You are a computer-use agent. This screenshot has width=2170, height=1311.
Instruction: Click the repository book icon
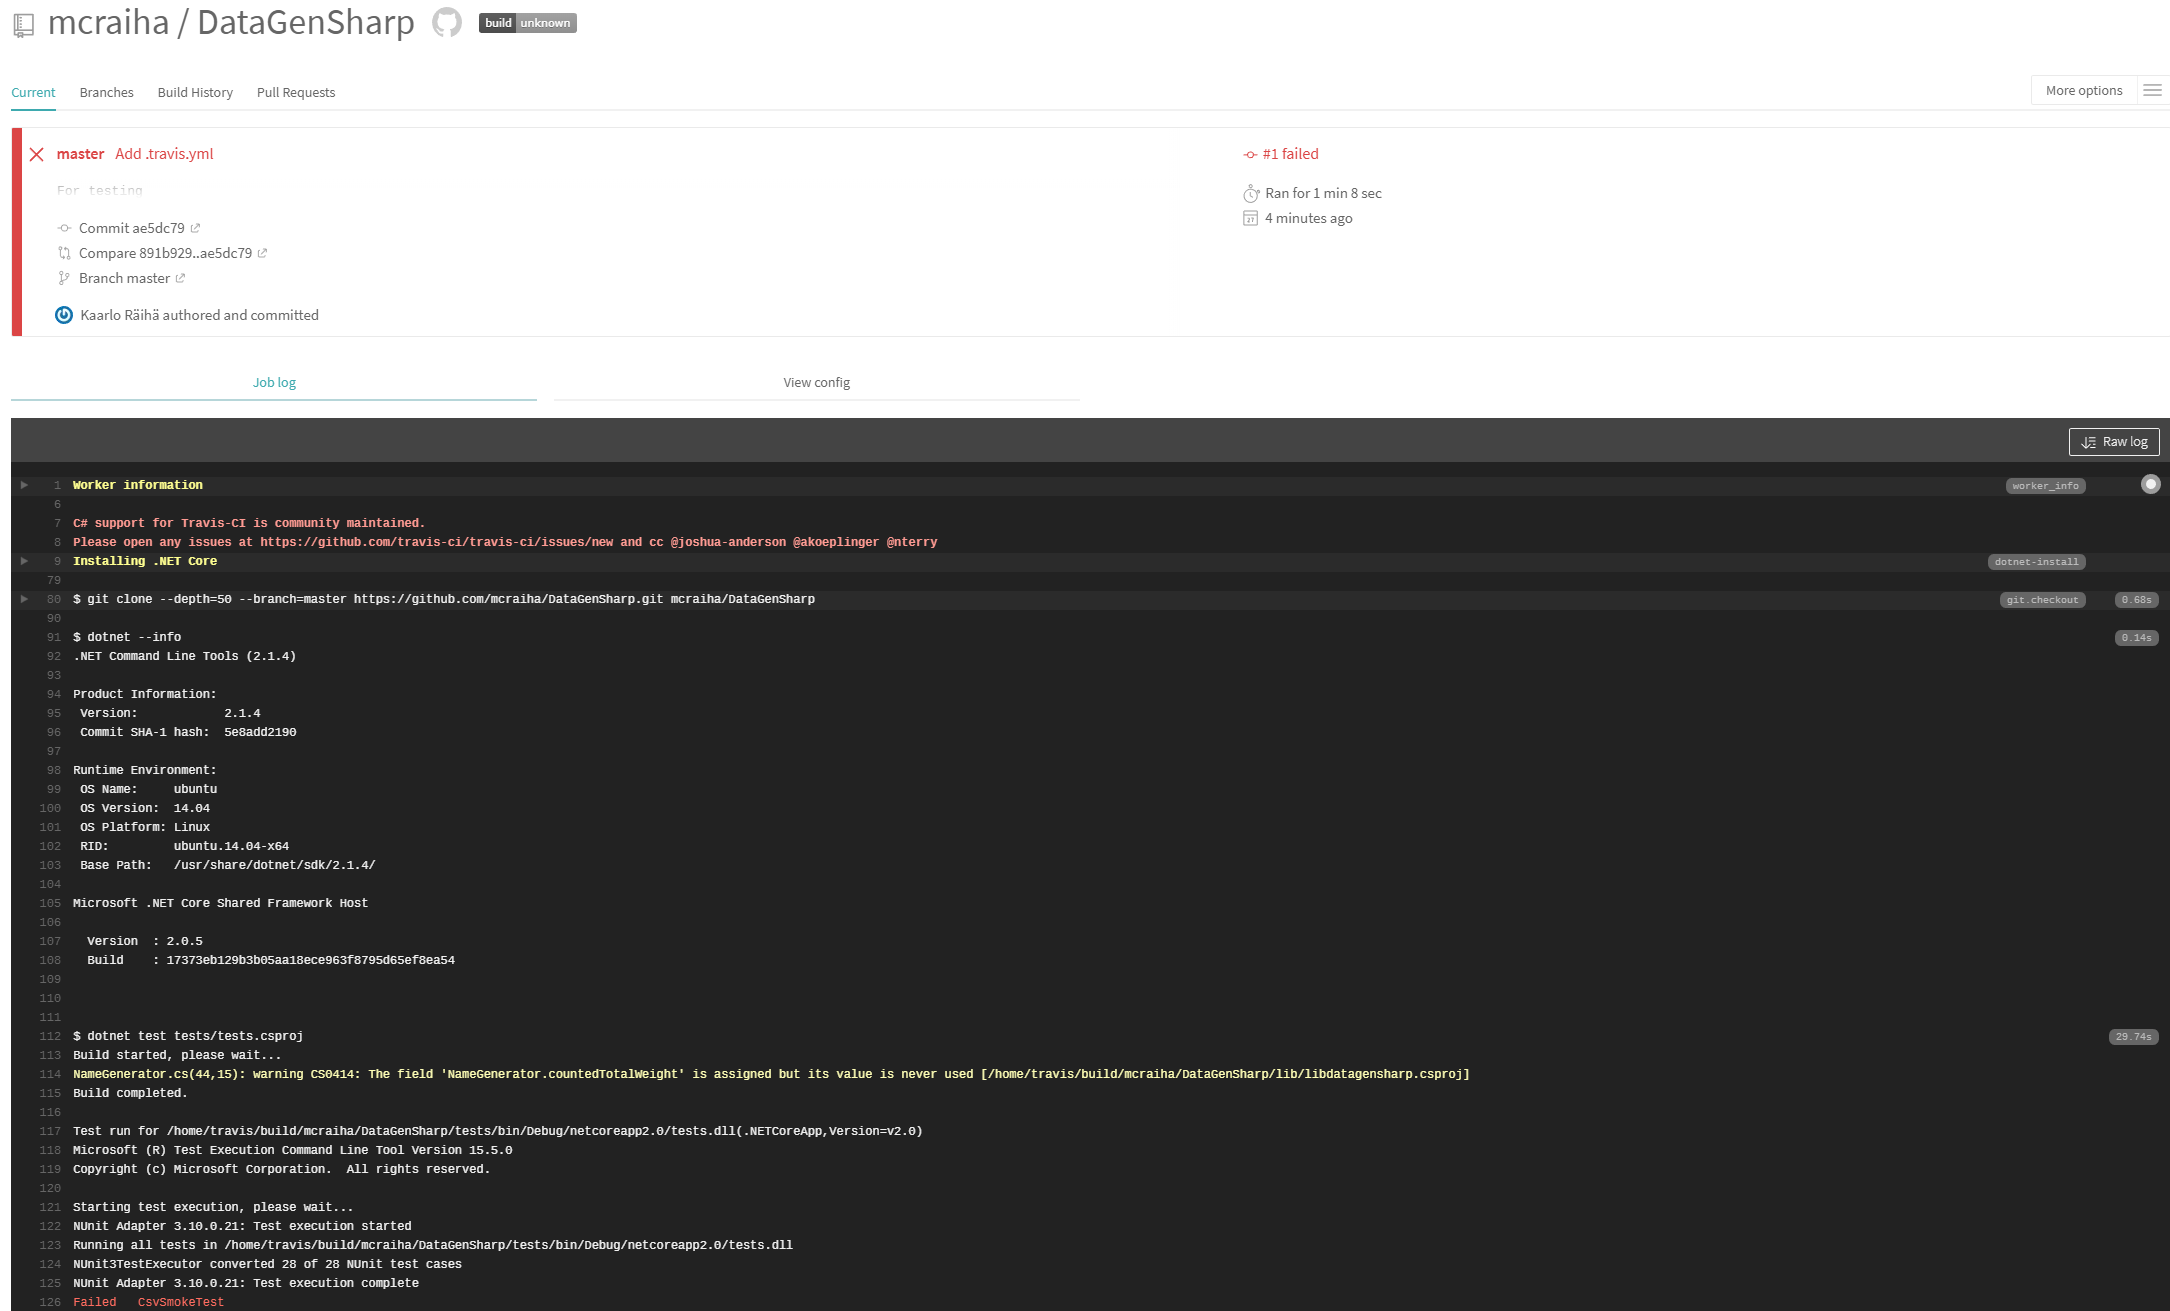pyautogui.click(x=24, y=25)
